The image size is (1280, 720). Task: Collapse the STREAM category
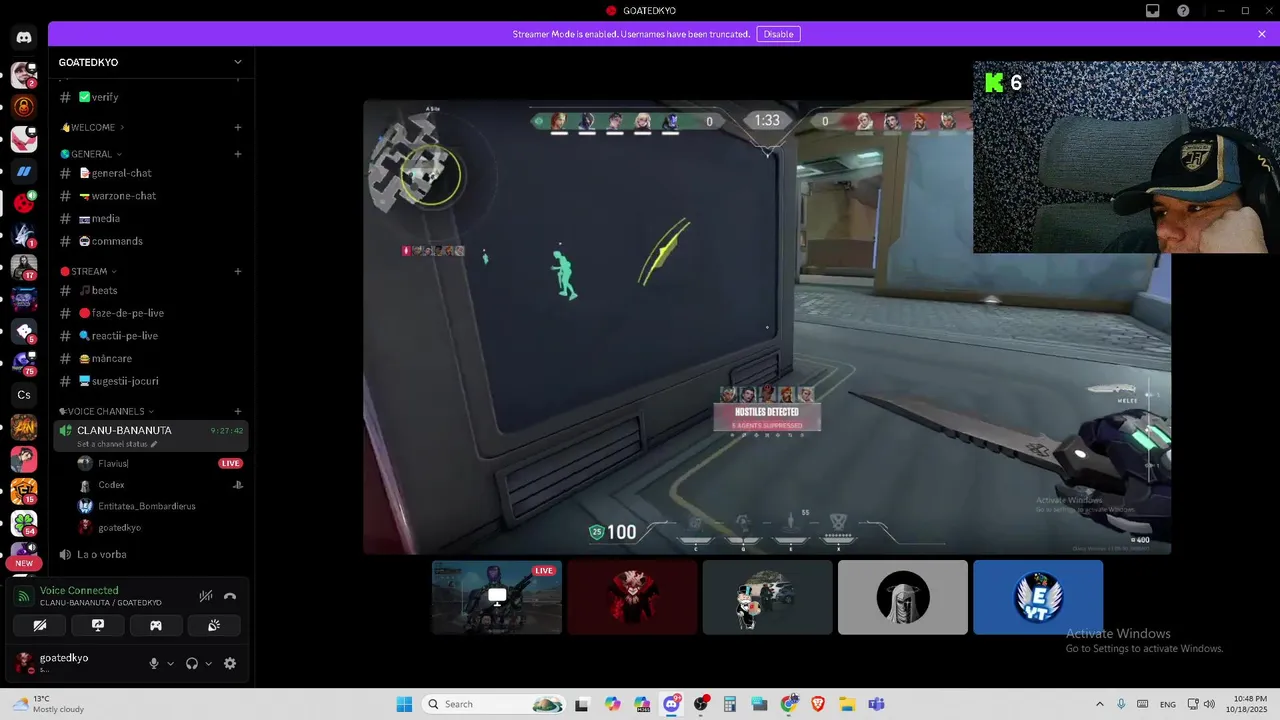pyautogui.click(x=88, y=271)
